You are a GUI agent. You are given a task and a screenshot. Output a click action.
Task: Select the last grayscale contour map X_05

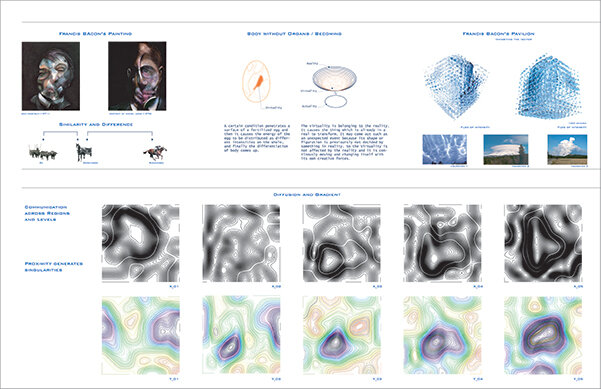[543, 243]
